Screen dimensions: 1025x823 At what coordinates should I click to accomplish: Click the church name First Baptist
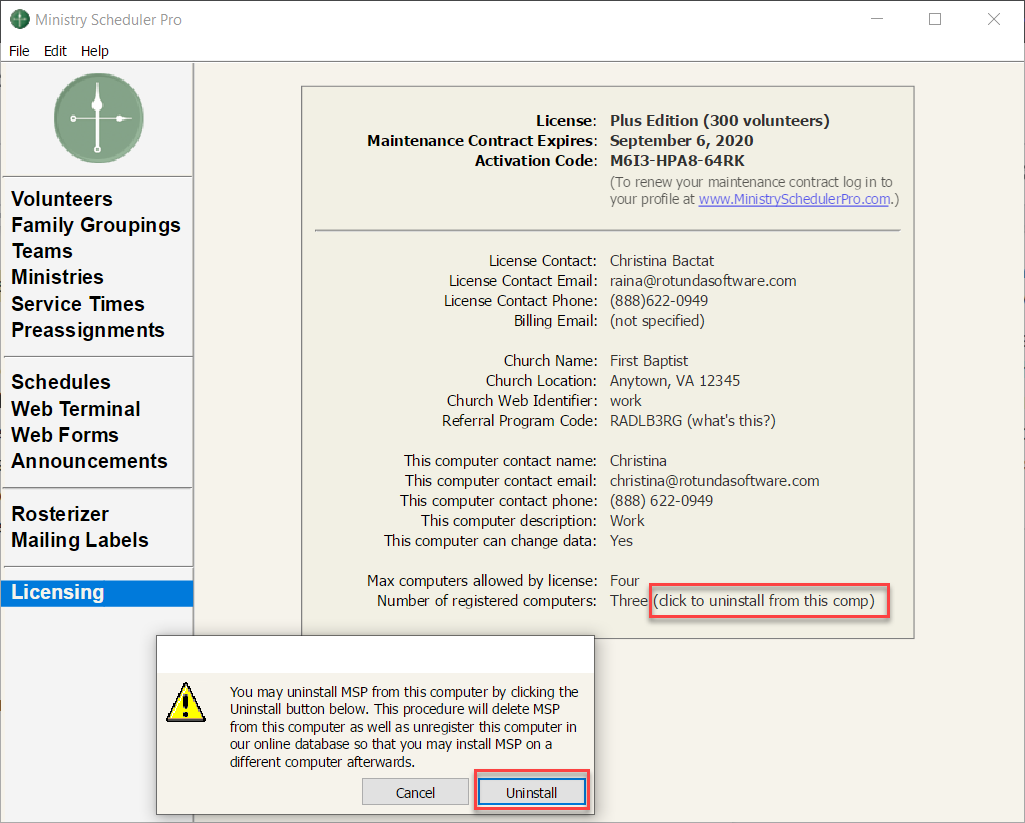pyautogui.click(x=648, y=361)
